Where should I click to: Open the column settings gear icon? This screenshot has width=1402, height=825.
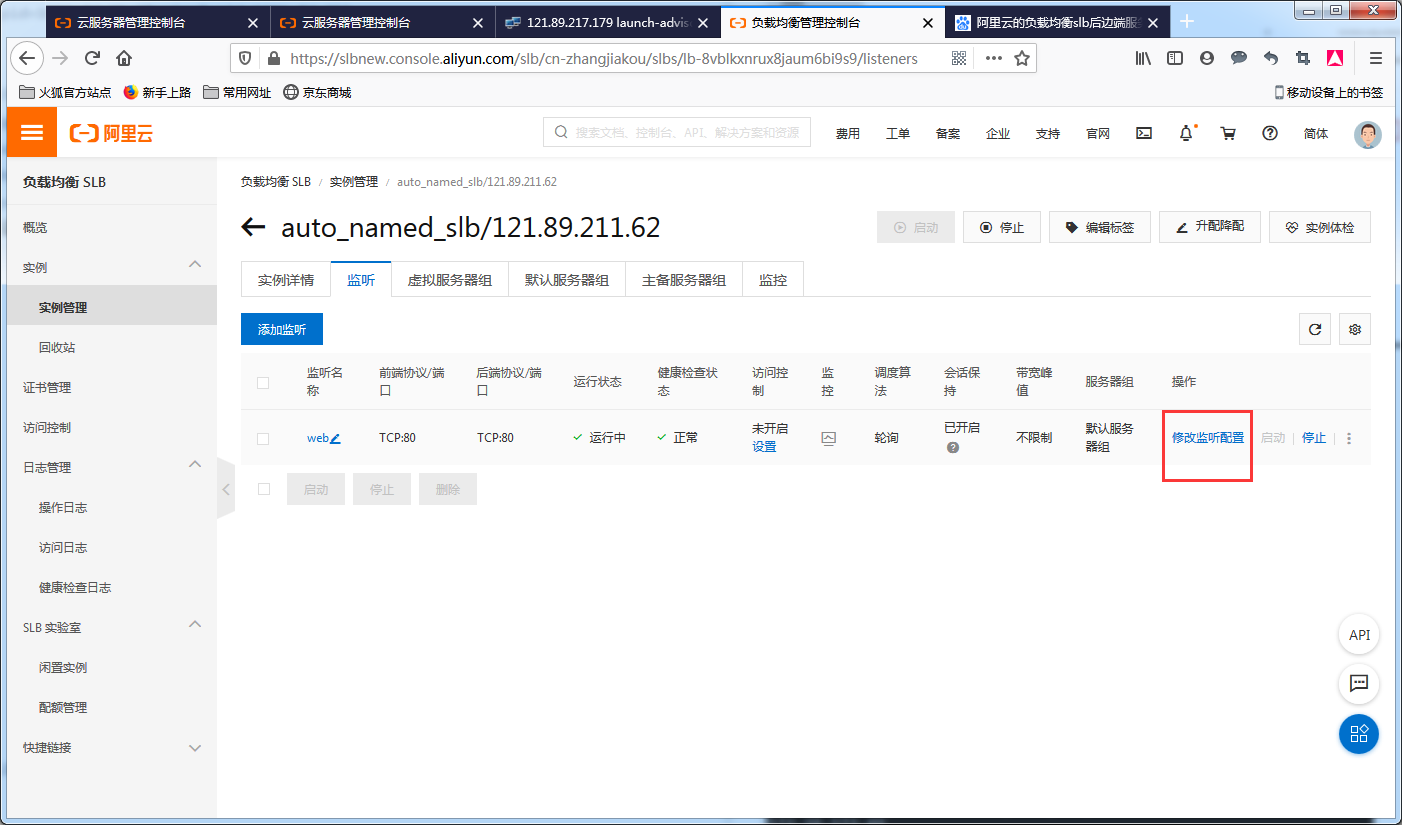tap(1354, 328)
